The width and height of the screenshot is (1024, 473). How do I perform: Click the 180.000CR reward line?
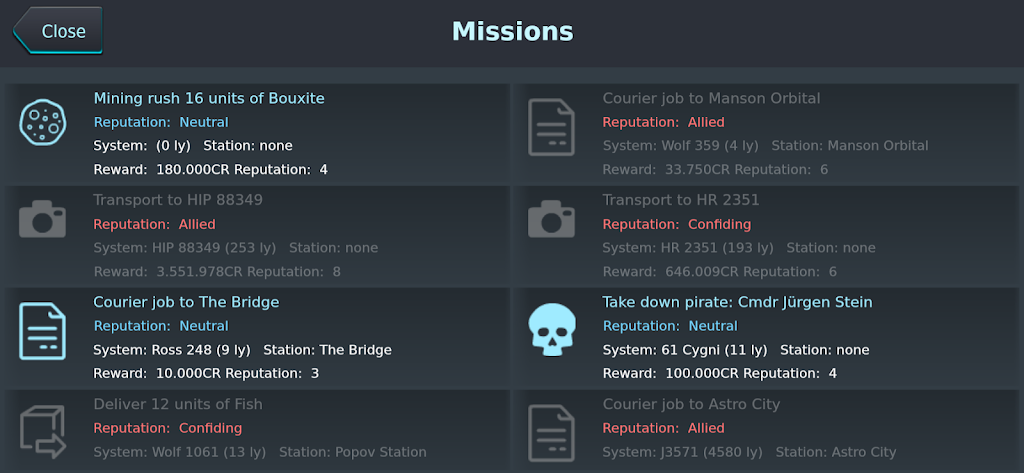point(211,169)
